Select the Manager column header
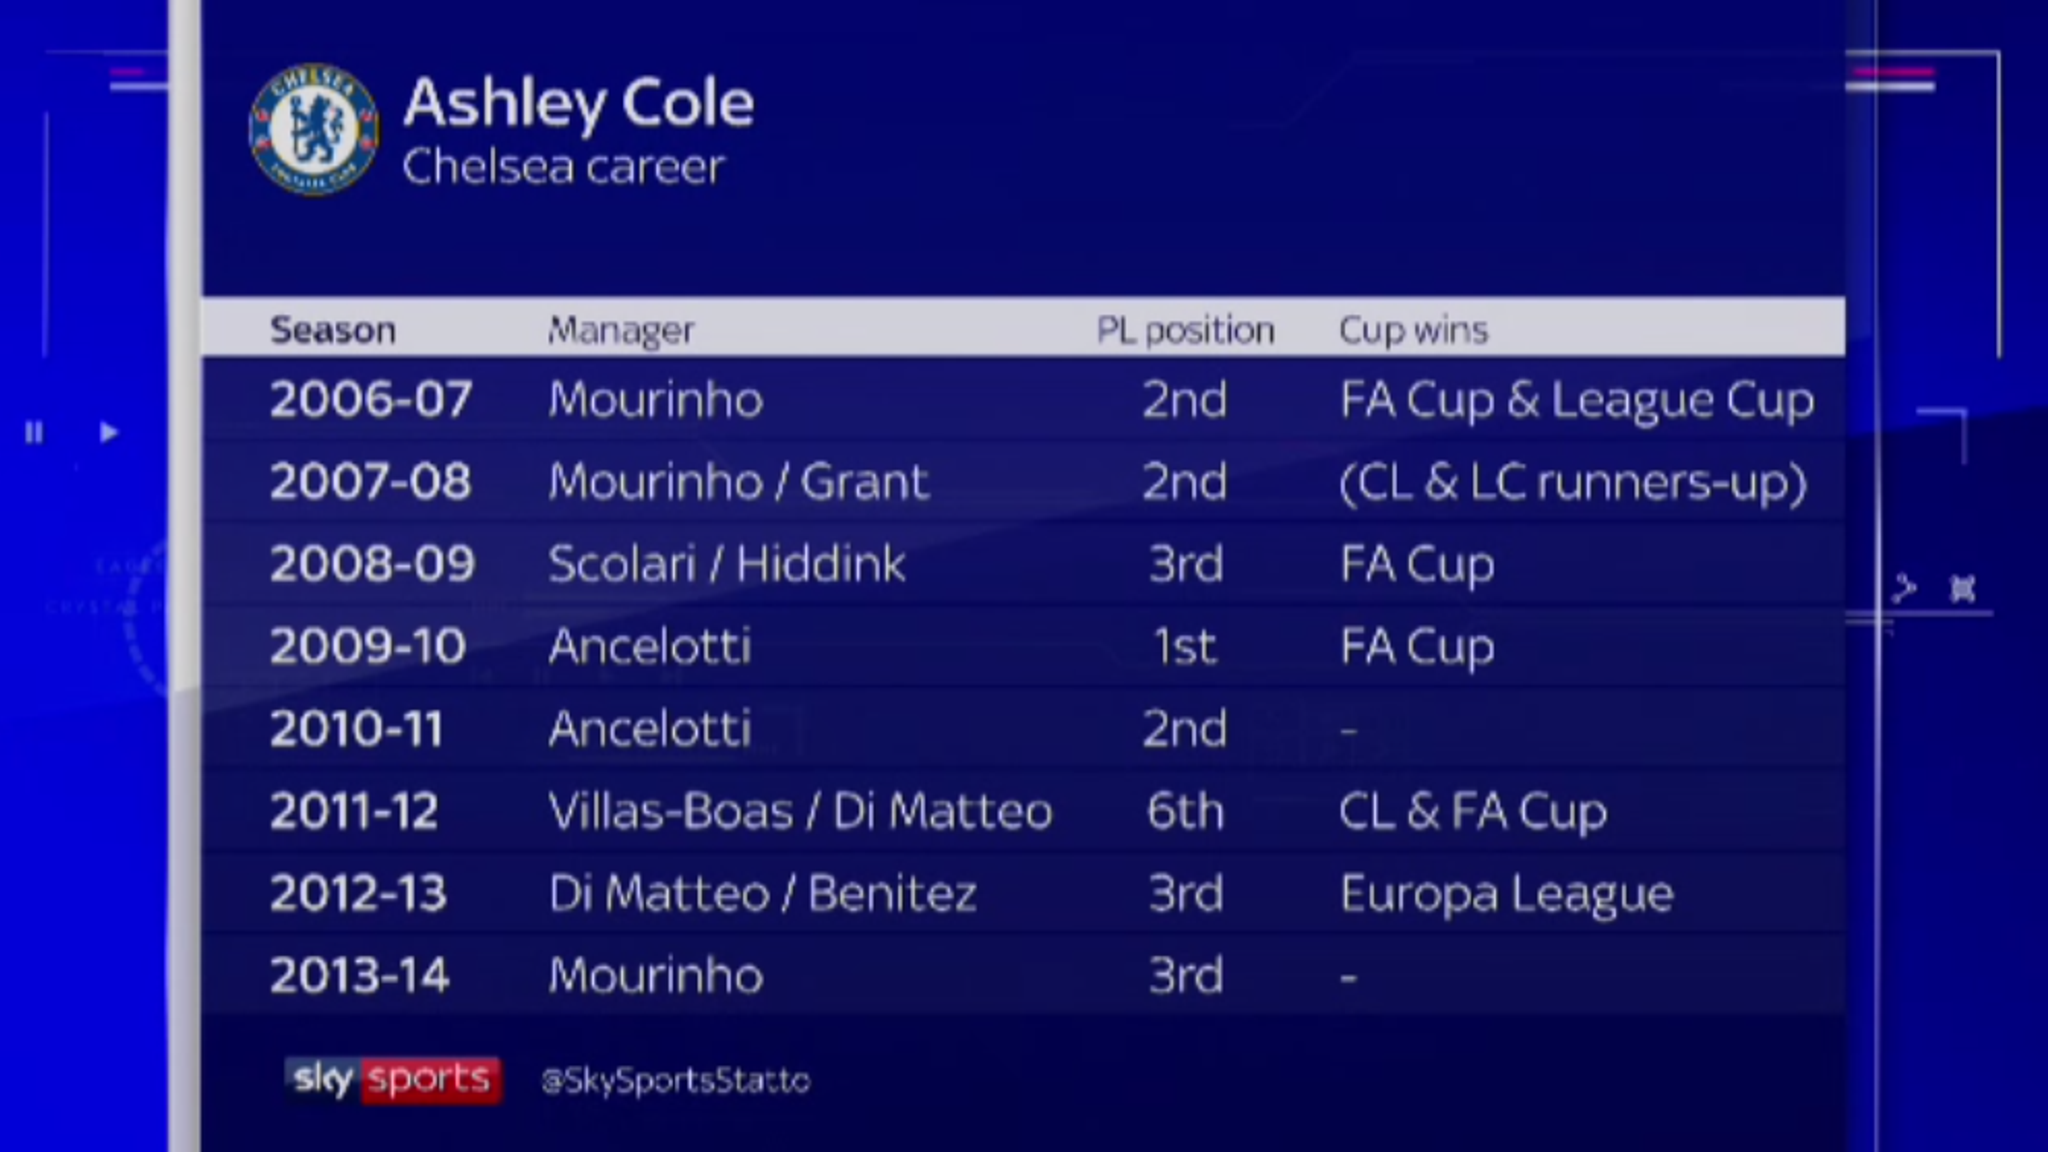This screenshot has width=2048, height=1152. tap(621, 330)
